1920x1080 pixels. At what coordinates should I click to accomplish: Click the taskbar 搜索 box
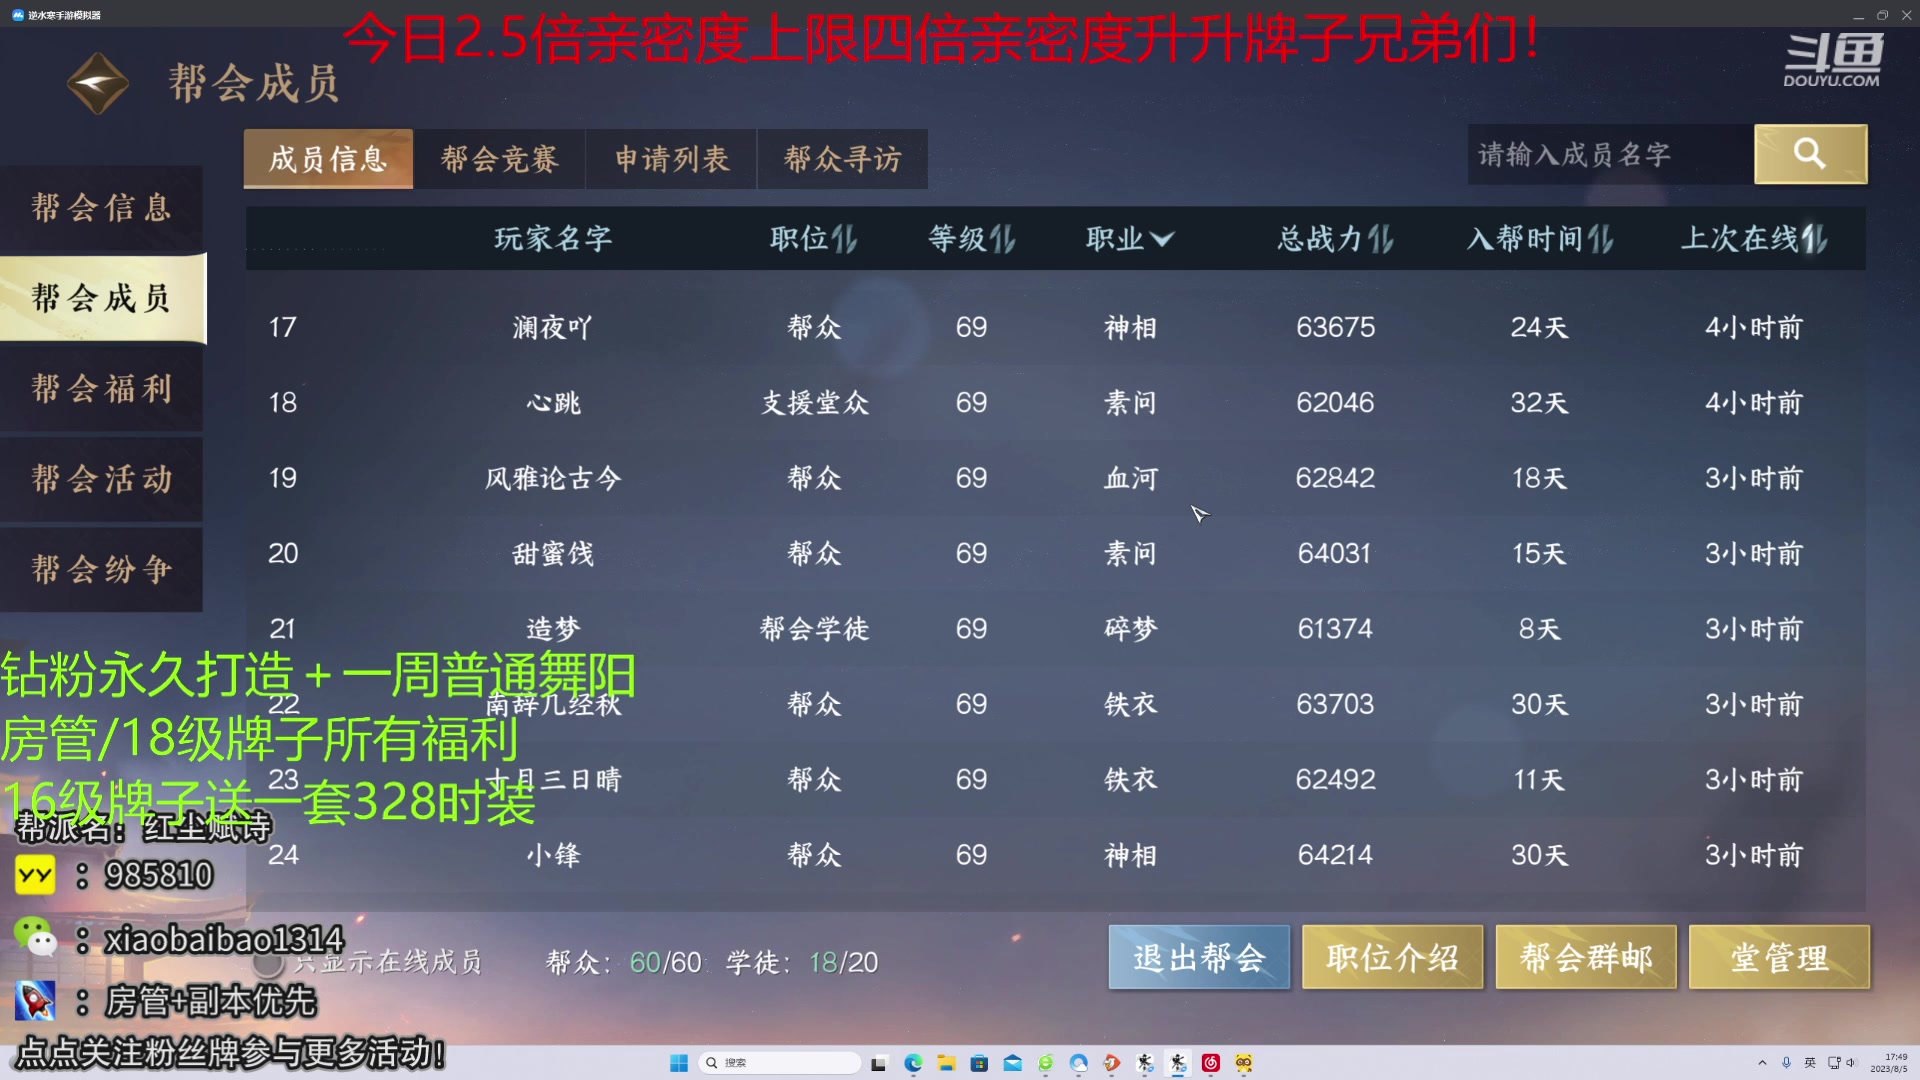(780, 1063)
